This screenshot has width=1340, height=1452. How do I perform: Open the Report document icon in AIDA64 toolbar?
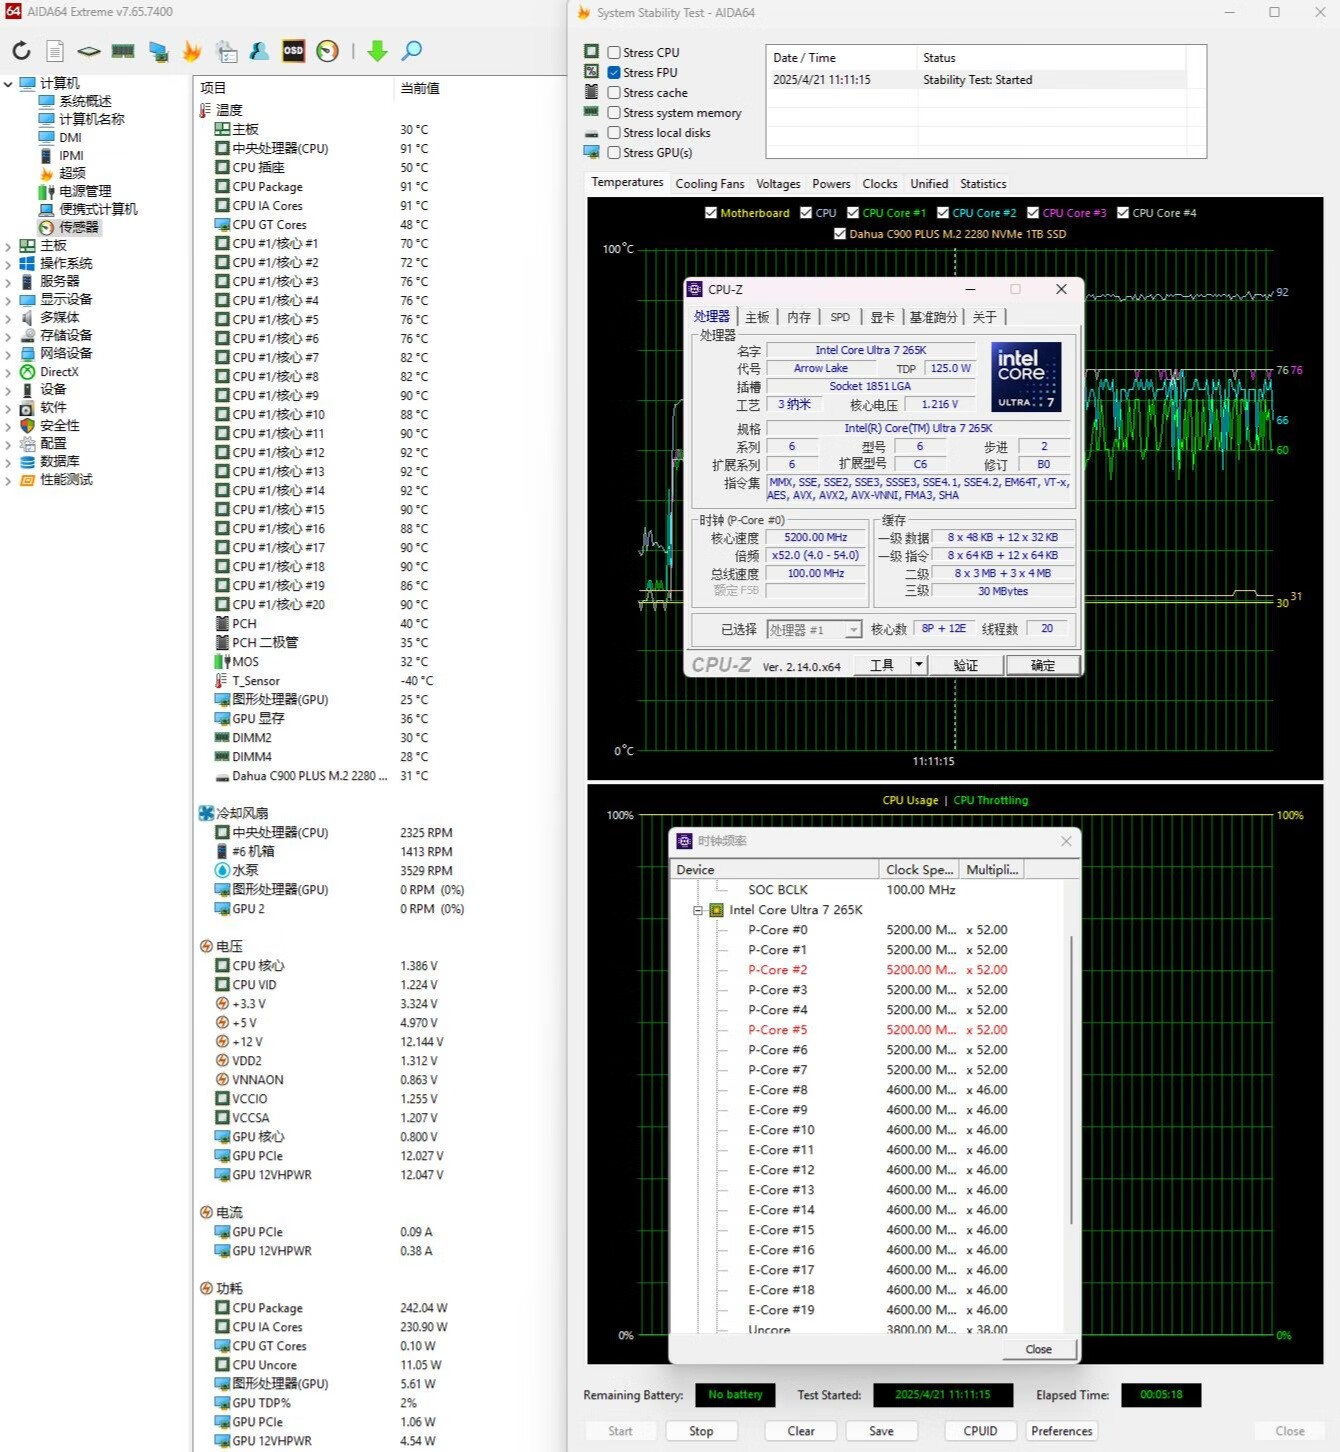55,51
